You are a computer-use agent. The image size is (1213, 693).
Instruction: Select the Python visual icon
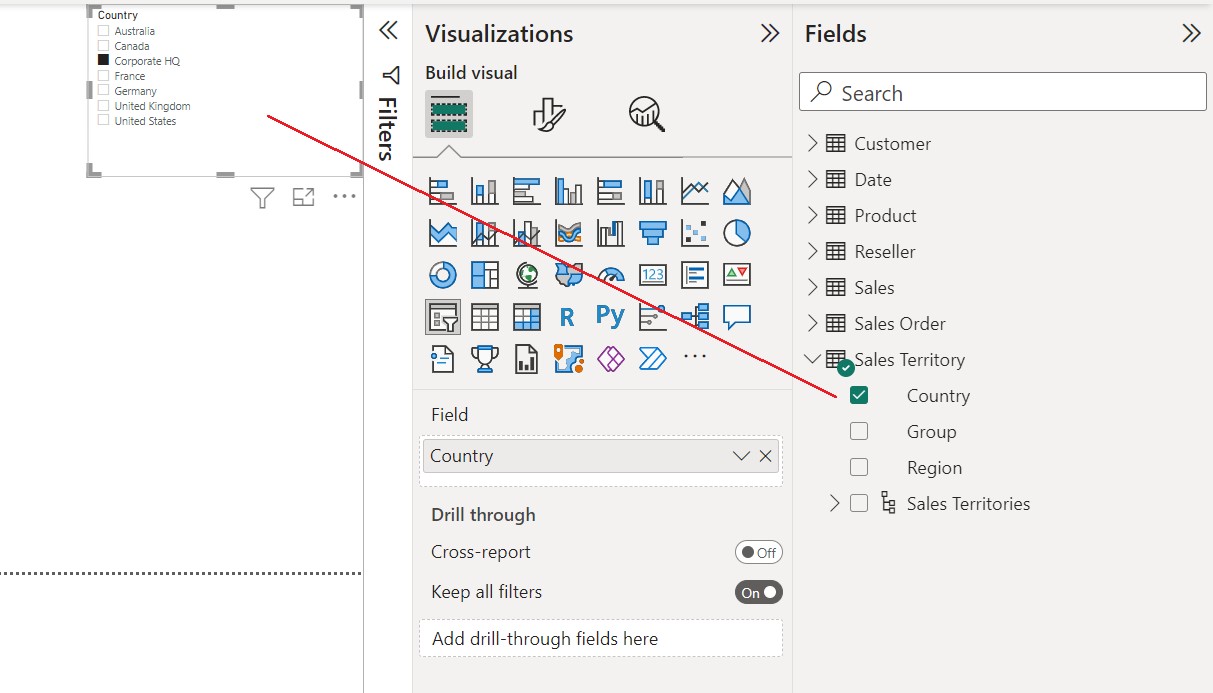coord(611,316)
